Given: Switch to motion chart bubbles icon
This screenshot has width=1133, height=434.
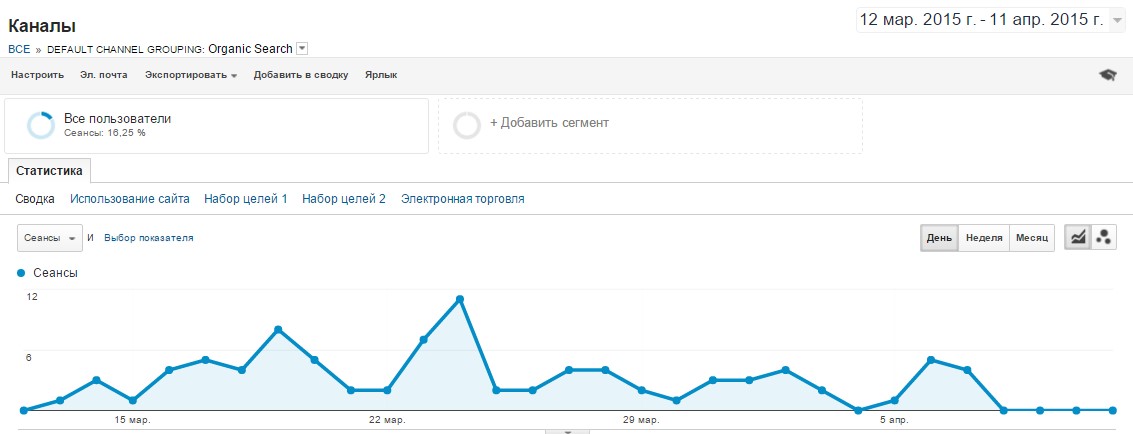Looking at the screenshot, I should (1104, 237).
